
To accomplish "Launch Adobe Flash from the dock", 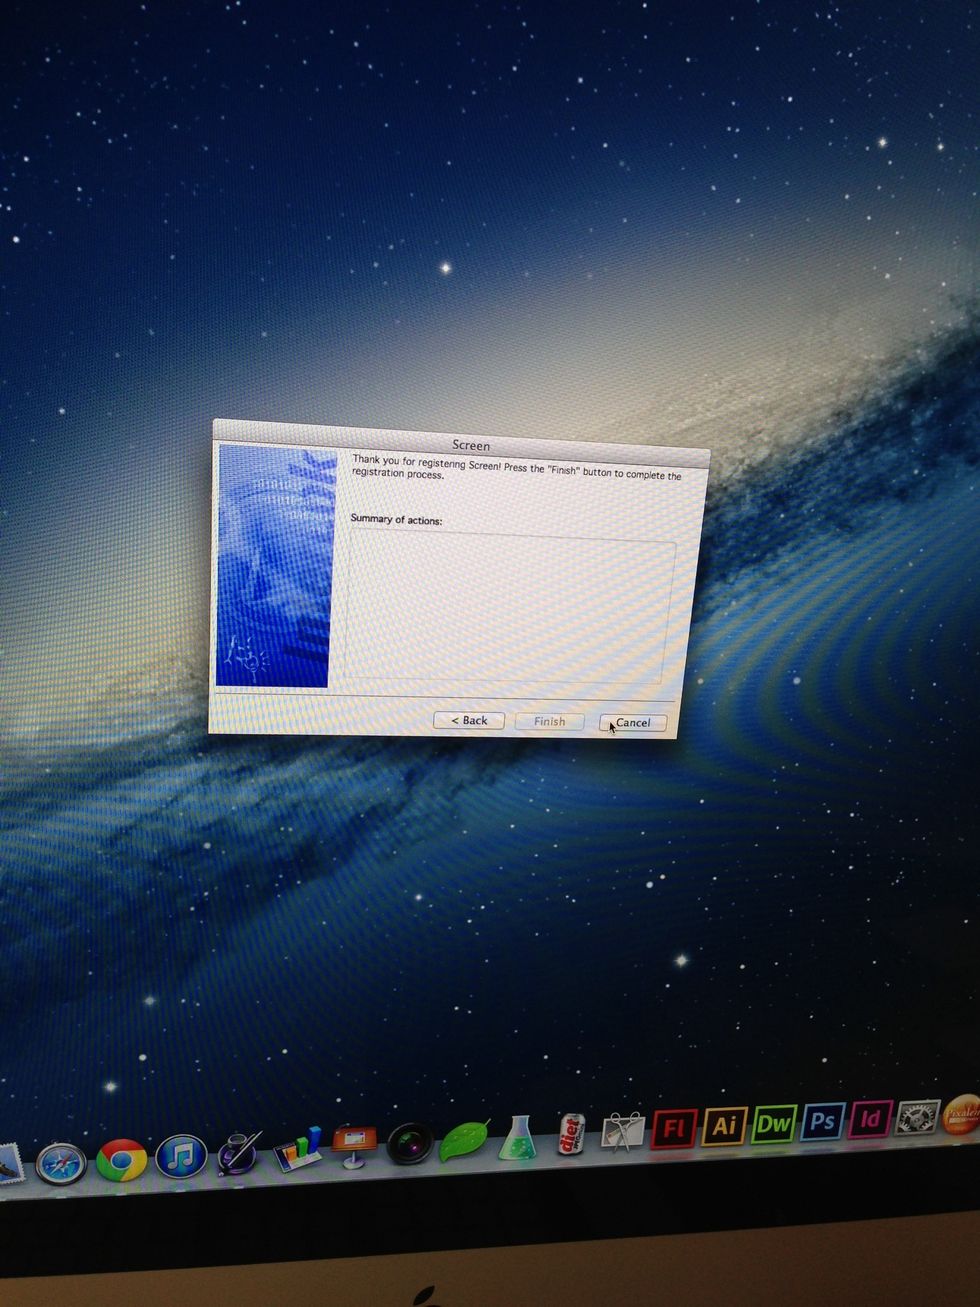I will point(673,1128).
